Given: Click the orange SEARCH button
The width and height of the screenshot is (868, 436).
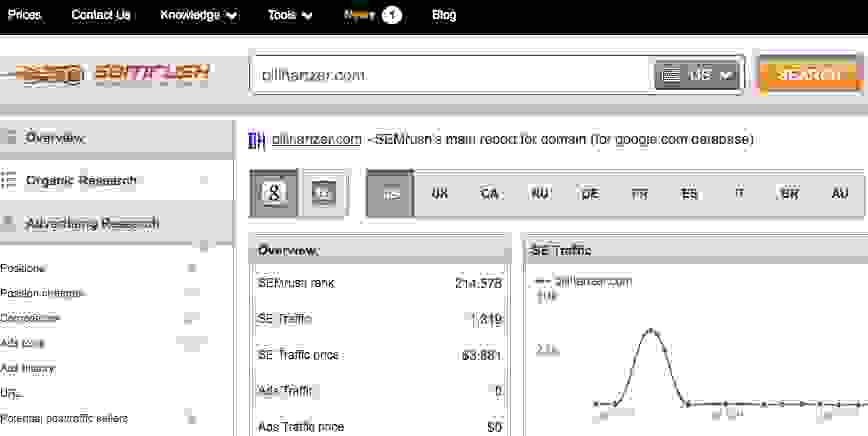Looking at the screenshot, I should coord(810,75).
